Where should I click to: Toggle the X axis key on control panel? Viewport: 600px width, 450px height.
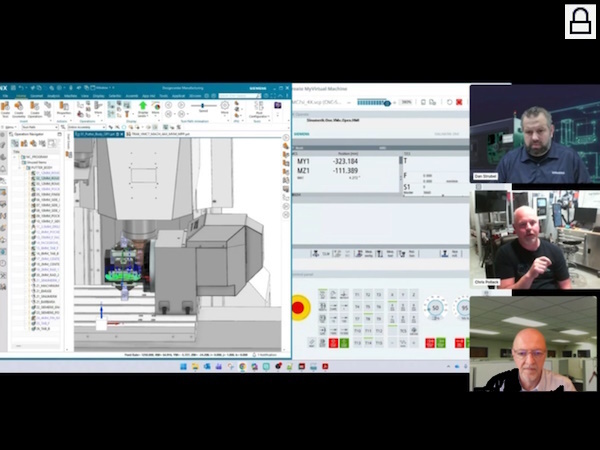(x=392, y=295)
